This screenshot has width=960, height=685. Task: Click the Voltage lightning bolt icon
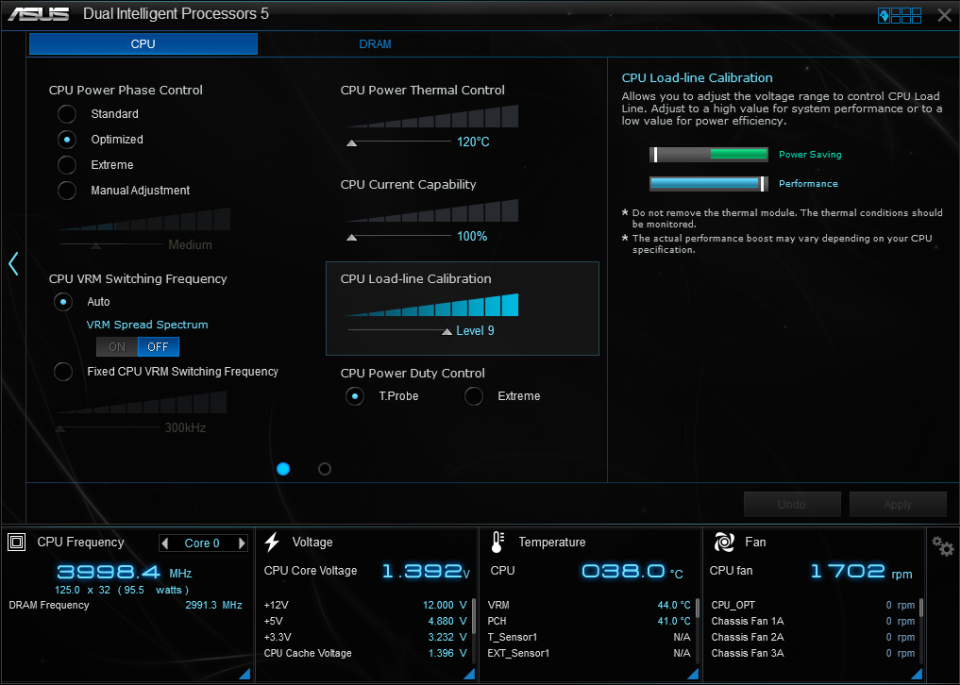(x=272, y=542)
